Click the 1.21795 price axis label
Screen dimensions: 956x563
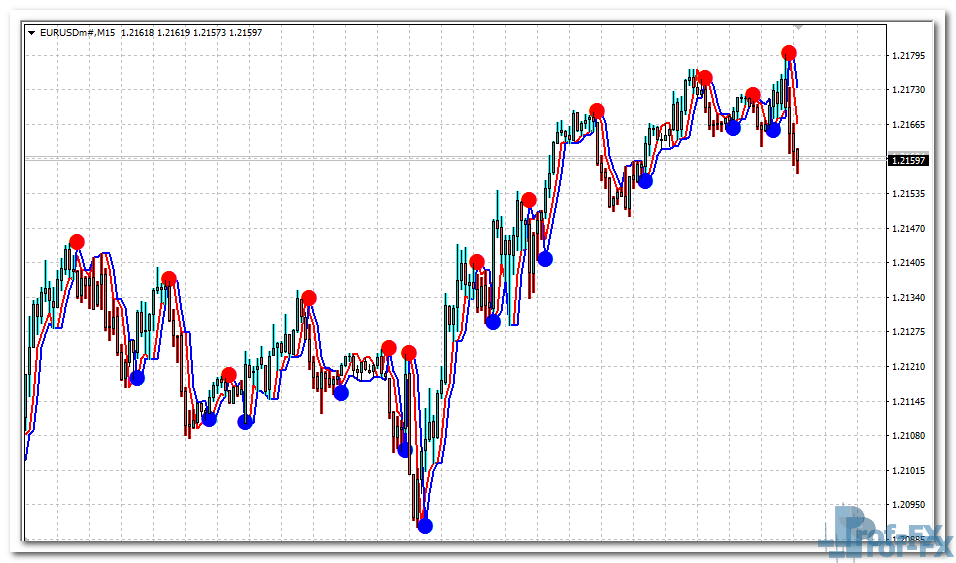point(908,56)
